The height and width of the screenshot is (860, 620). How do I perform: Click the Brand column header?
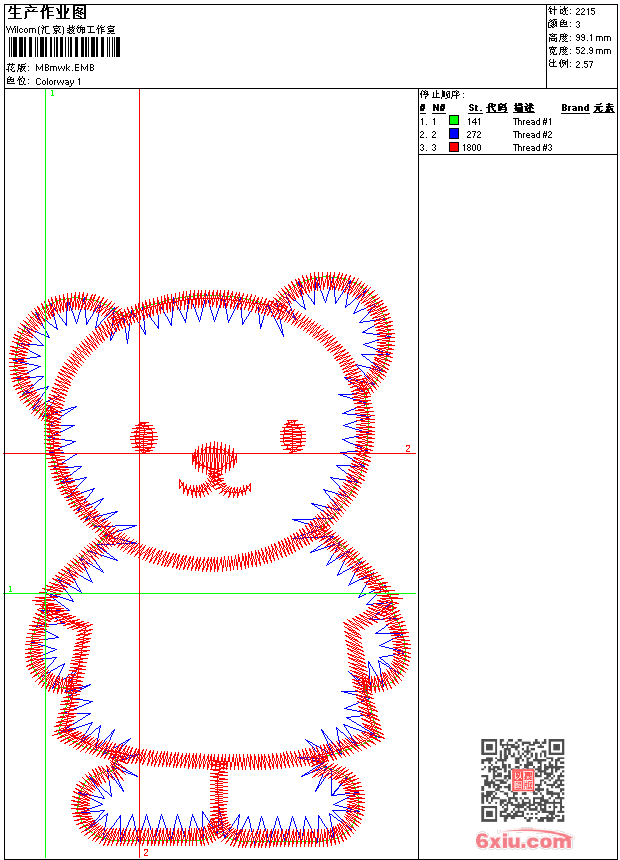pyautogui.click(x=575, y=108)
